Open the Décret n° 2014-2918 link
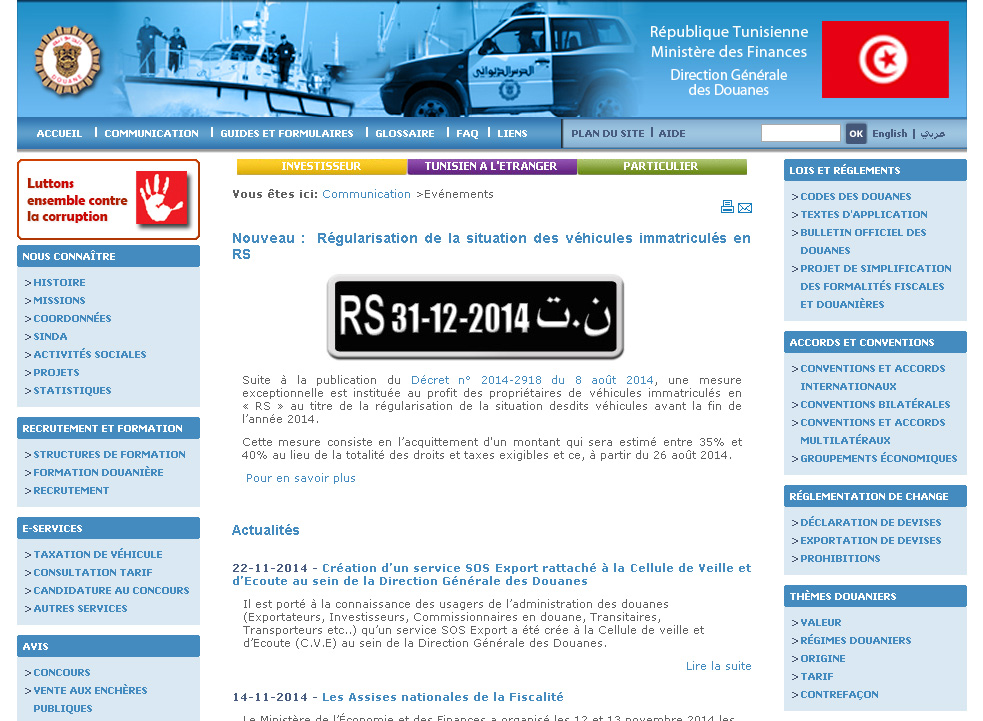 coord(532,380)
